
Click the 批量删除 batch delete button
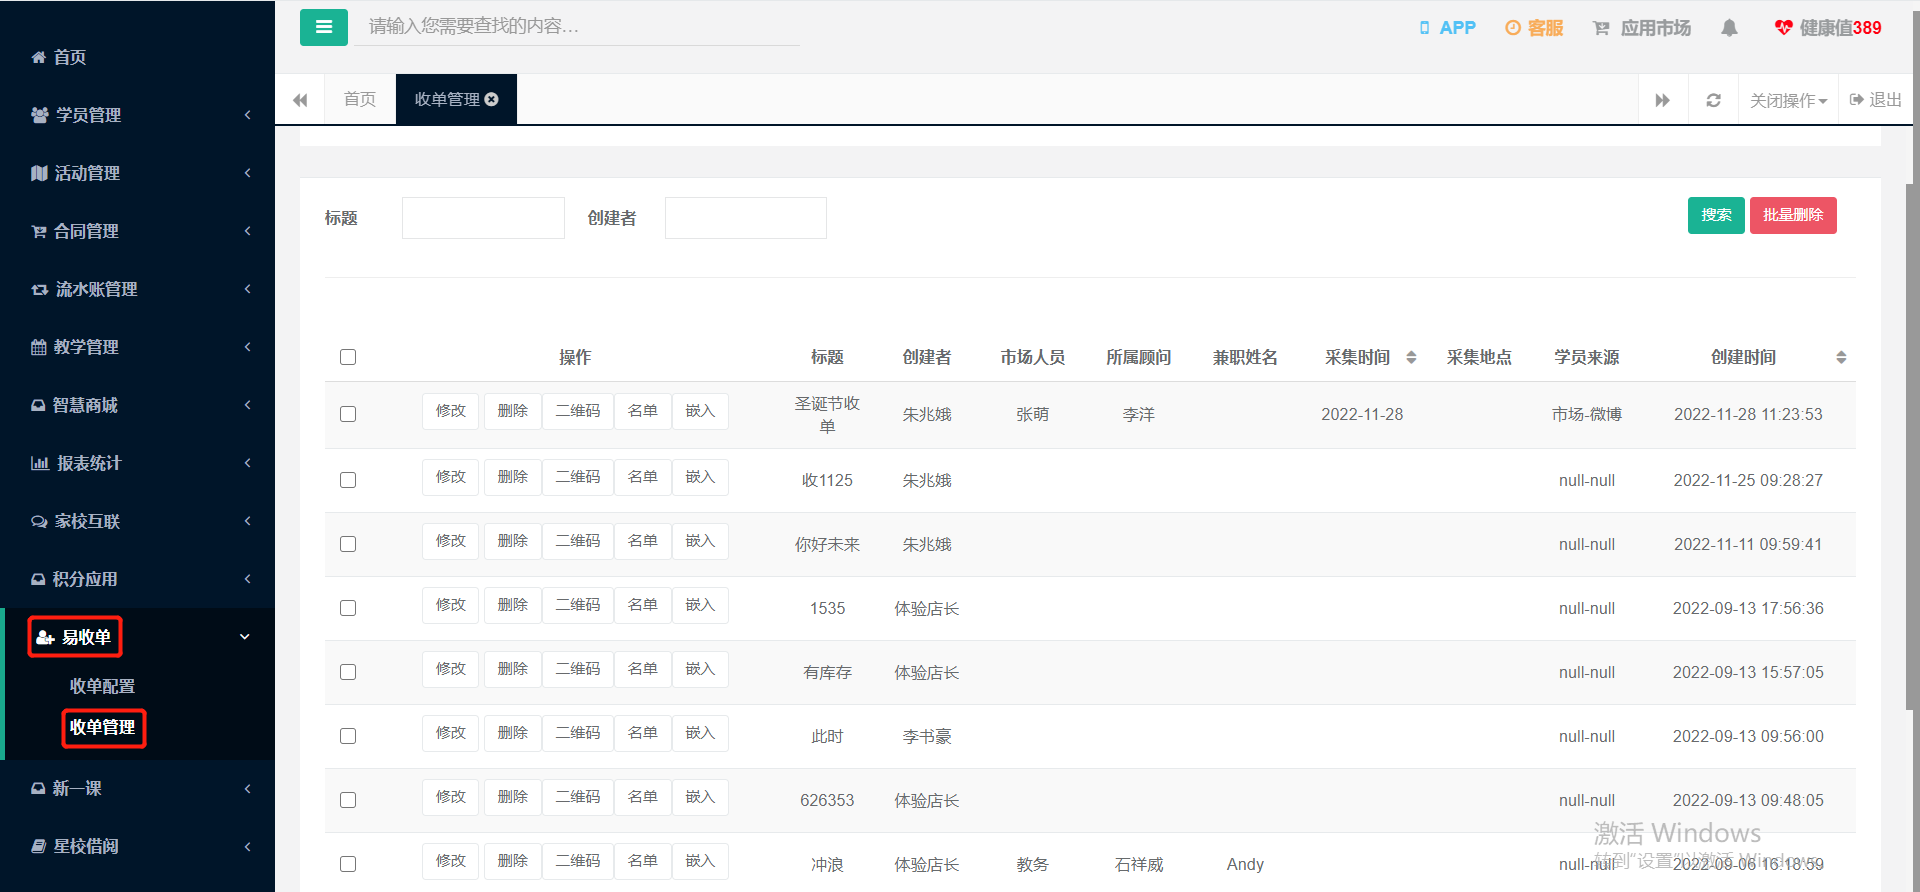[x=1793, y=215]
